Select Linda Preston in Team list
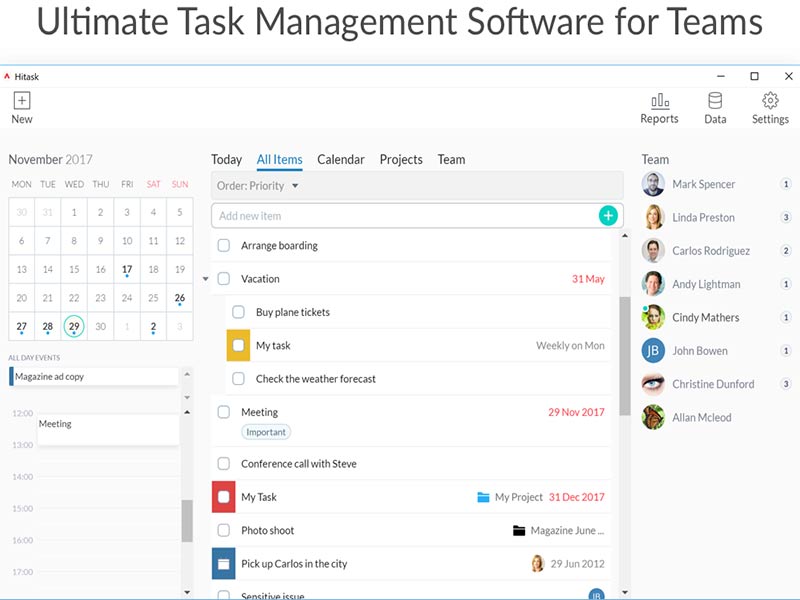The width and height of the screenshot is (800, 600). (703, 218)
